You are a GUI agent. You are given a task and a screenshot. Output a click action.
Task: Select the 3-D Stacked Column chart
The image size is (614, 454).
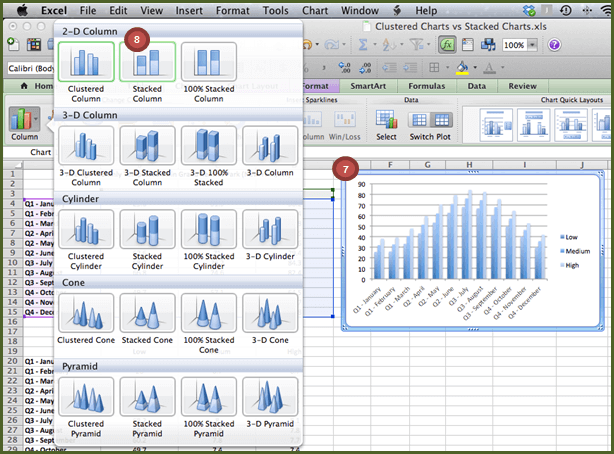[x=147, y=145]
